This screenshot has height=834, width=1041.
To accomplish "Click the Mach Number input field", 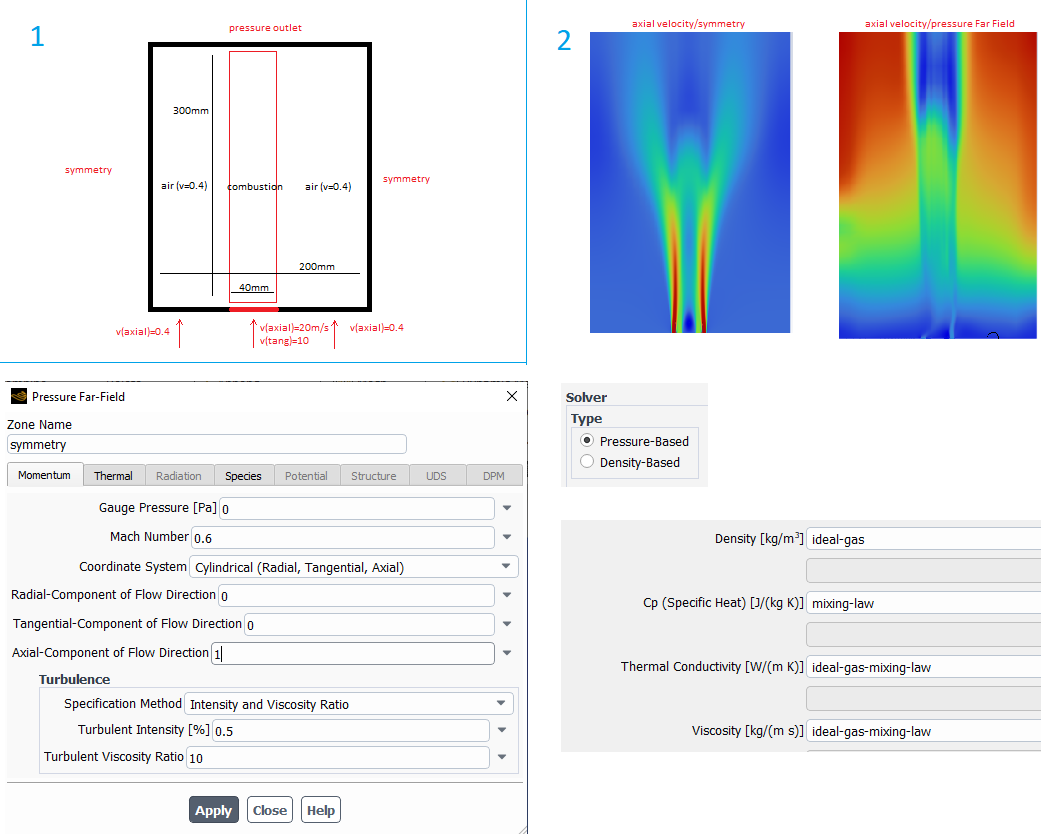I will tap(343, 538).
